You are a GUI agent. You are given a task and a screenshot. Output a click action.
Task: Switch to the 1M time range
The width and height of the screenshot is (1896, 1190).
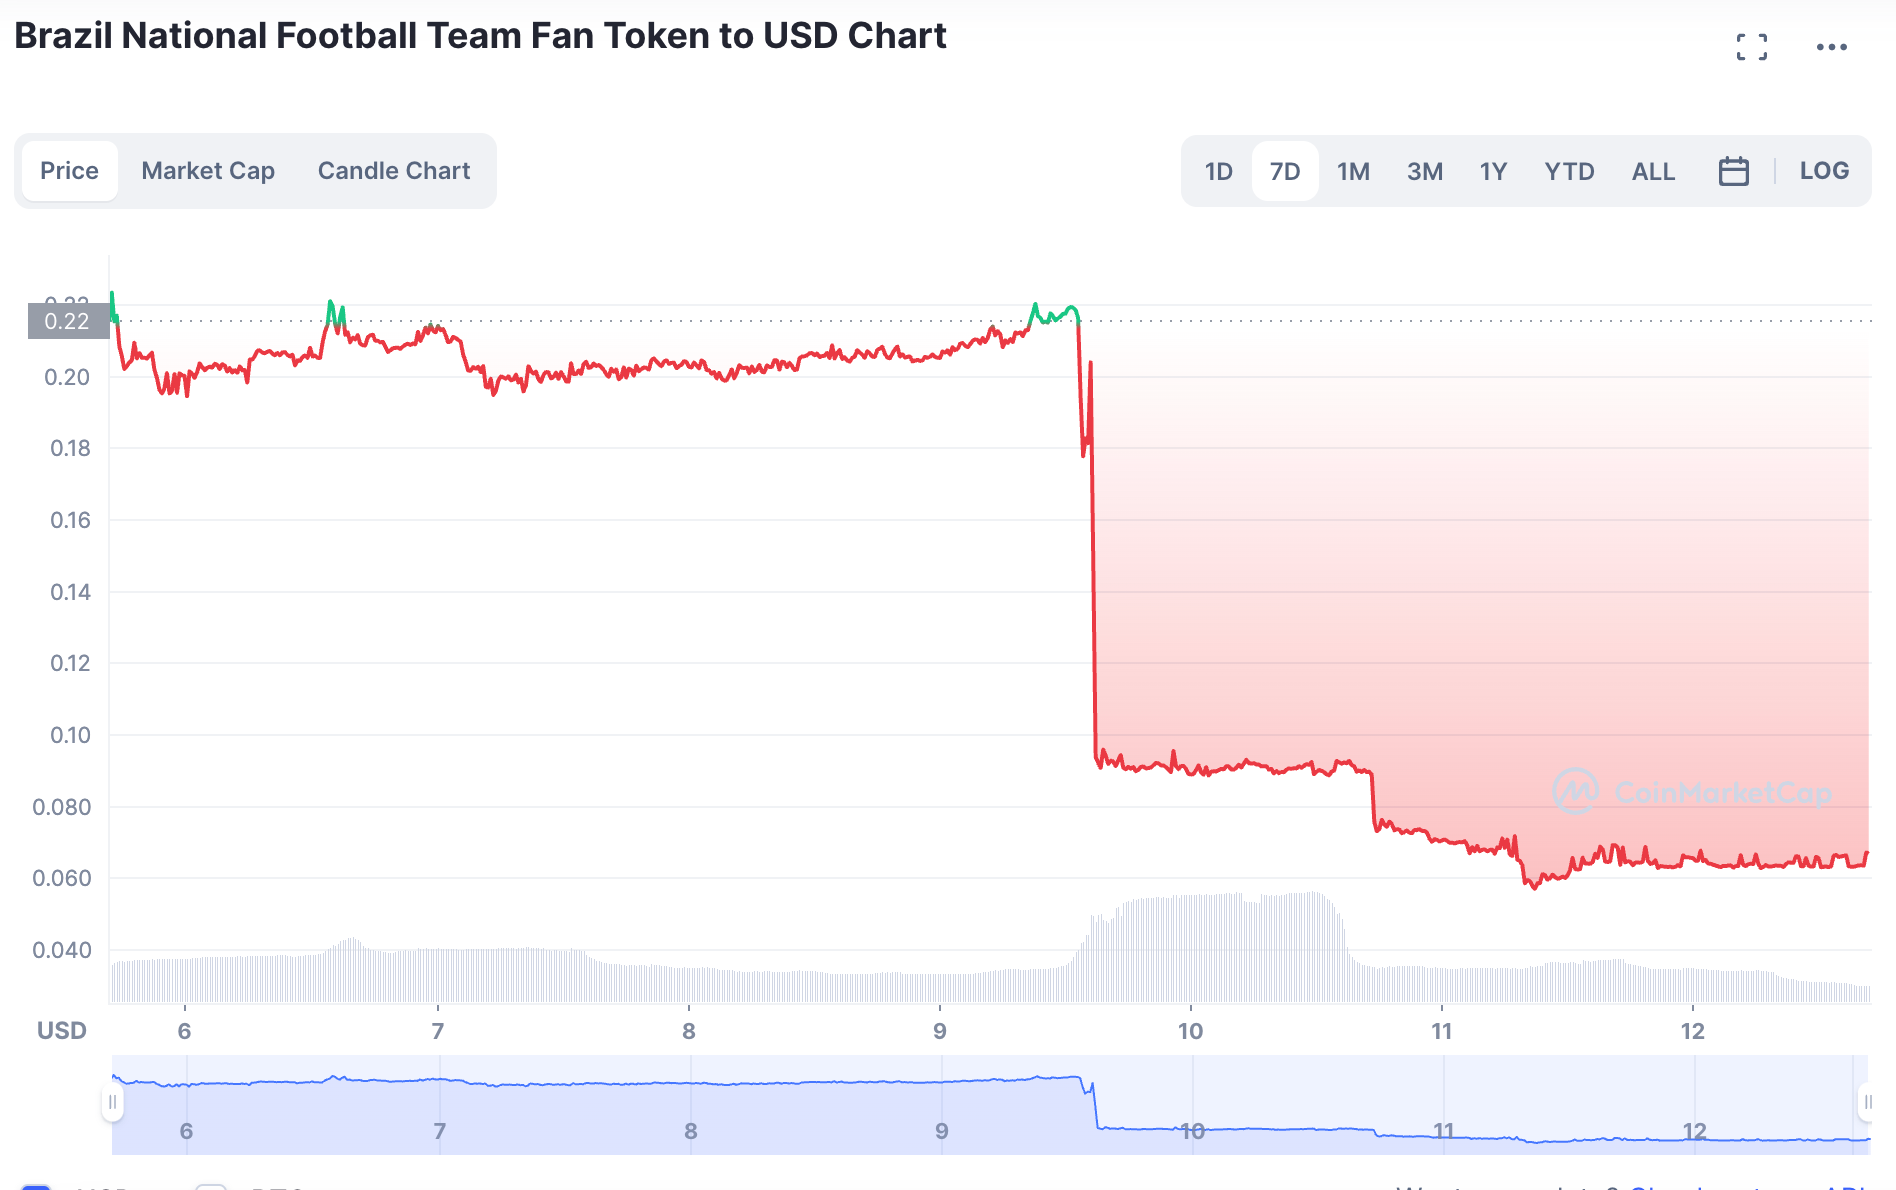coord(1353,170)
